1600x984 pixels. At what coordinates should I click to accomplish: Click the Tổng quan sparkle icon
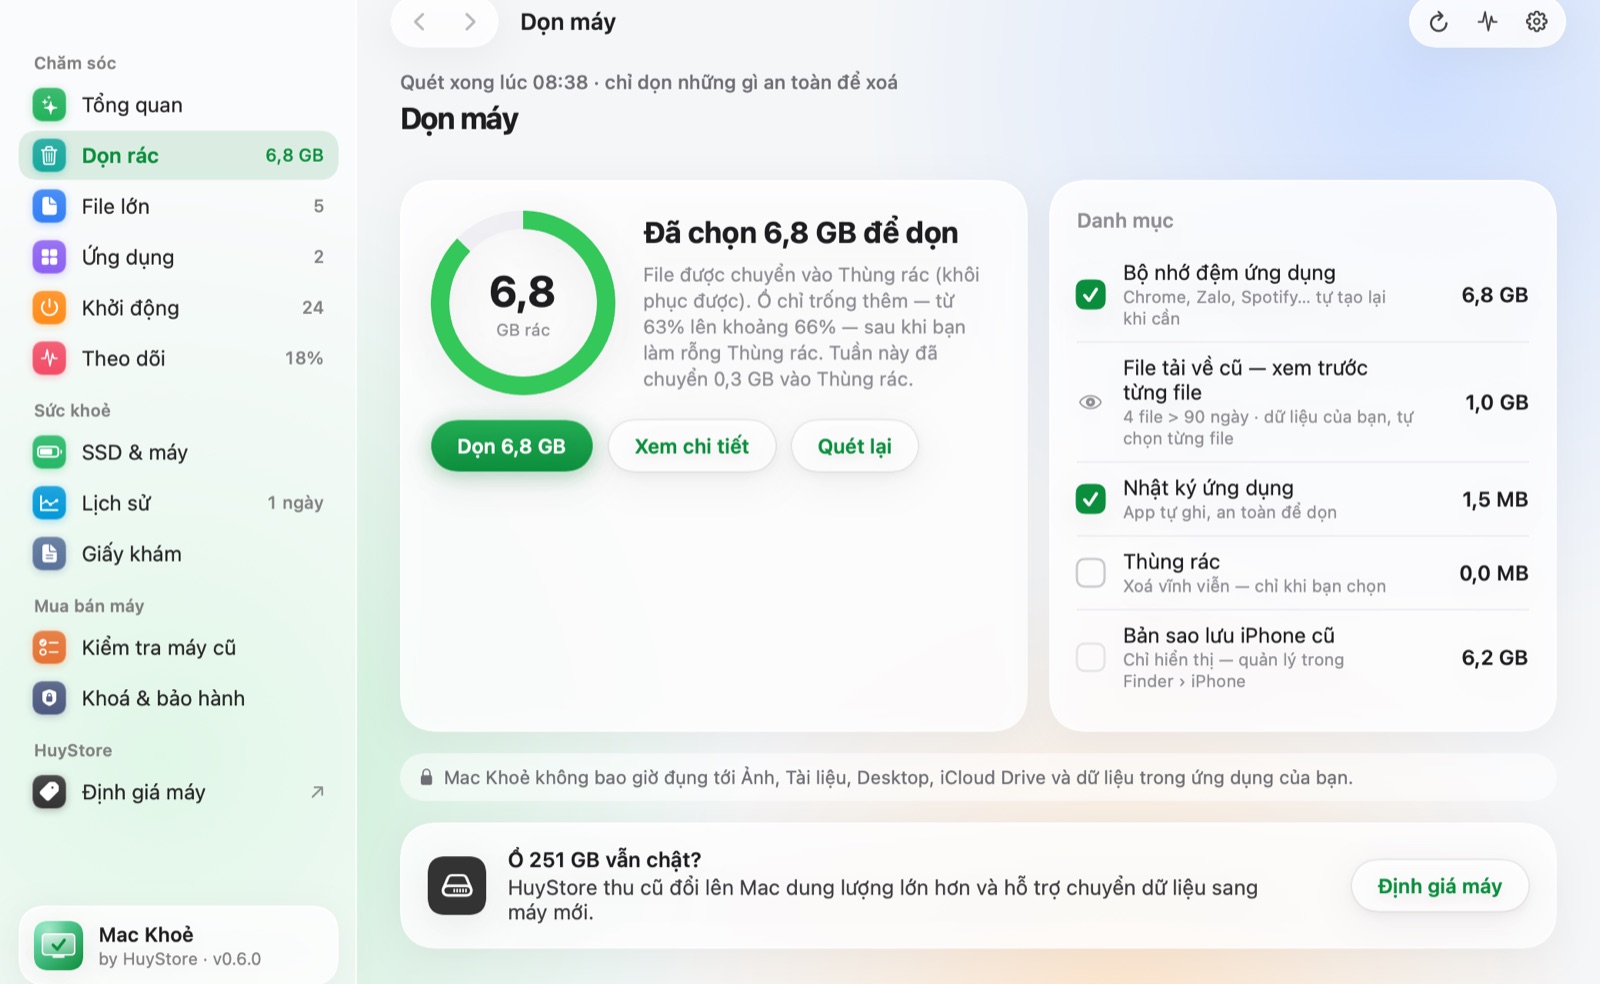click(x=49, y=105)
